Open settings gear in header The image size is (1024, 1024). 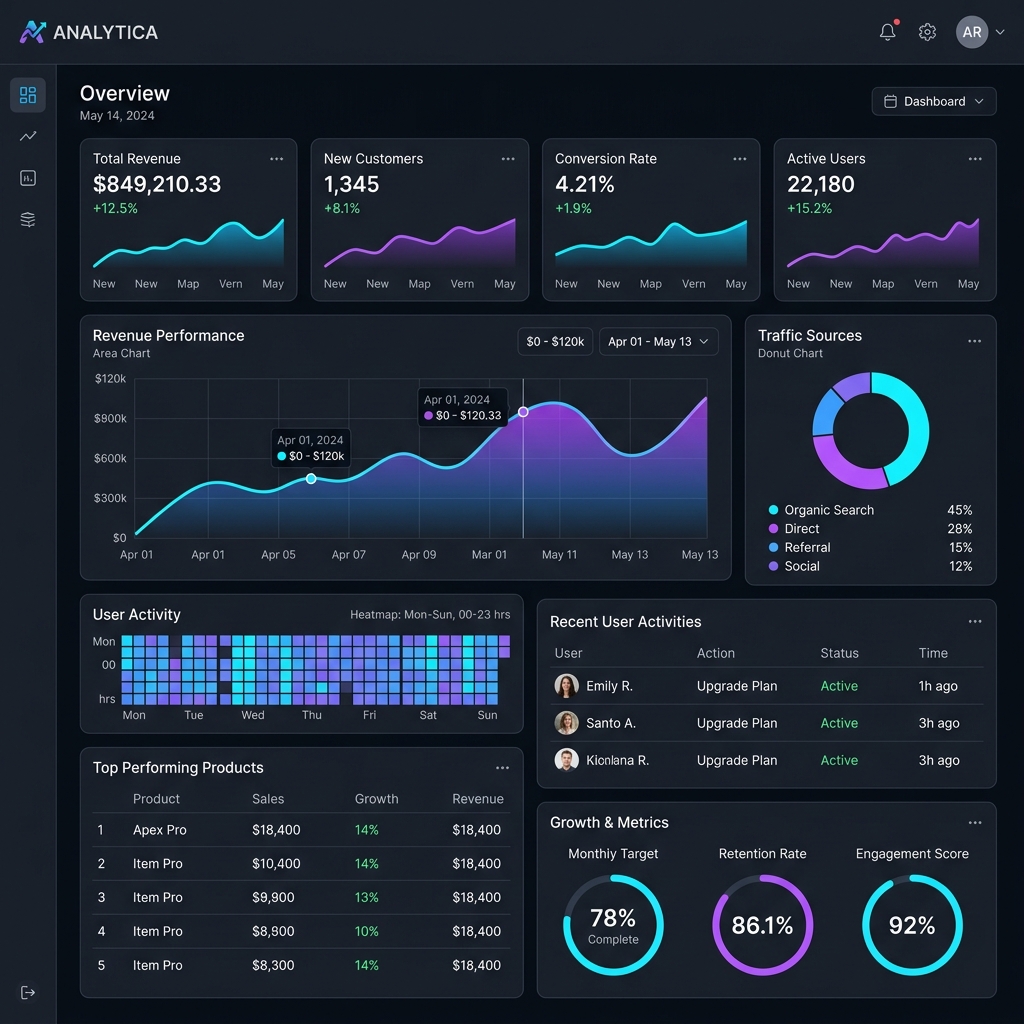point(927,32)
